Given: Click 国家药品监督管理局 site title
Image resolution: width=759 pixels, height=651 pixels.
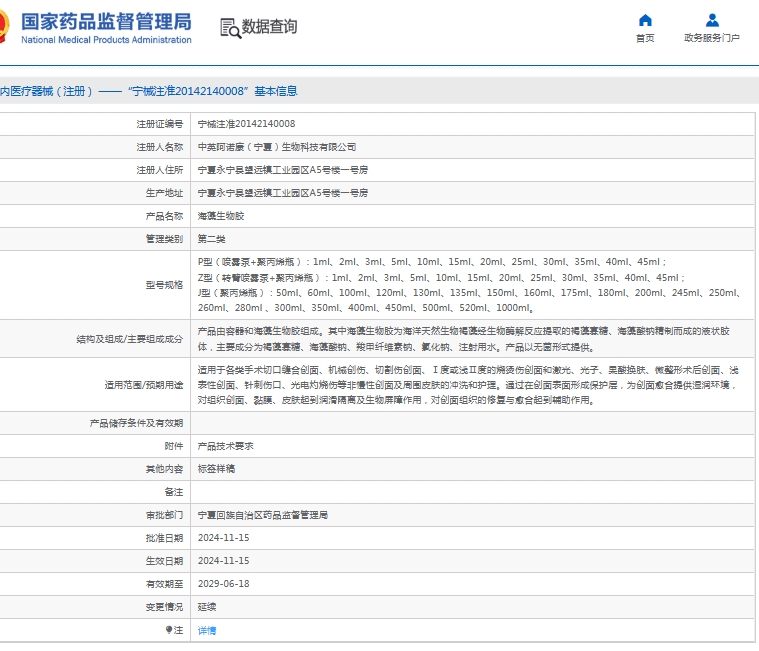Looking at the screenshot, I should pos(106,22).
